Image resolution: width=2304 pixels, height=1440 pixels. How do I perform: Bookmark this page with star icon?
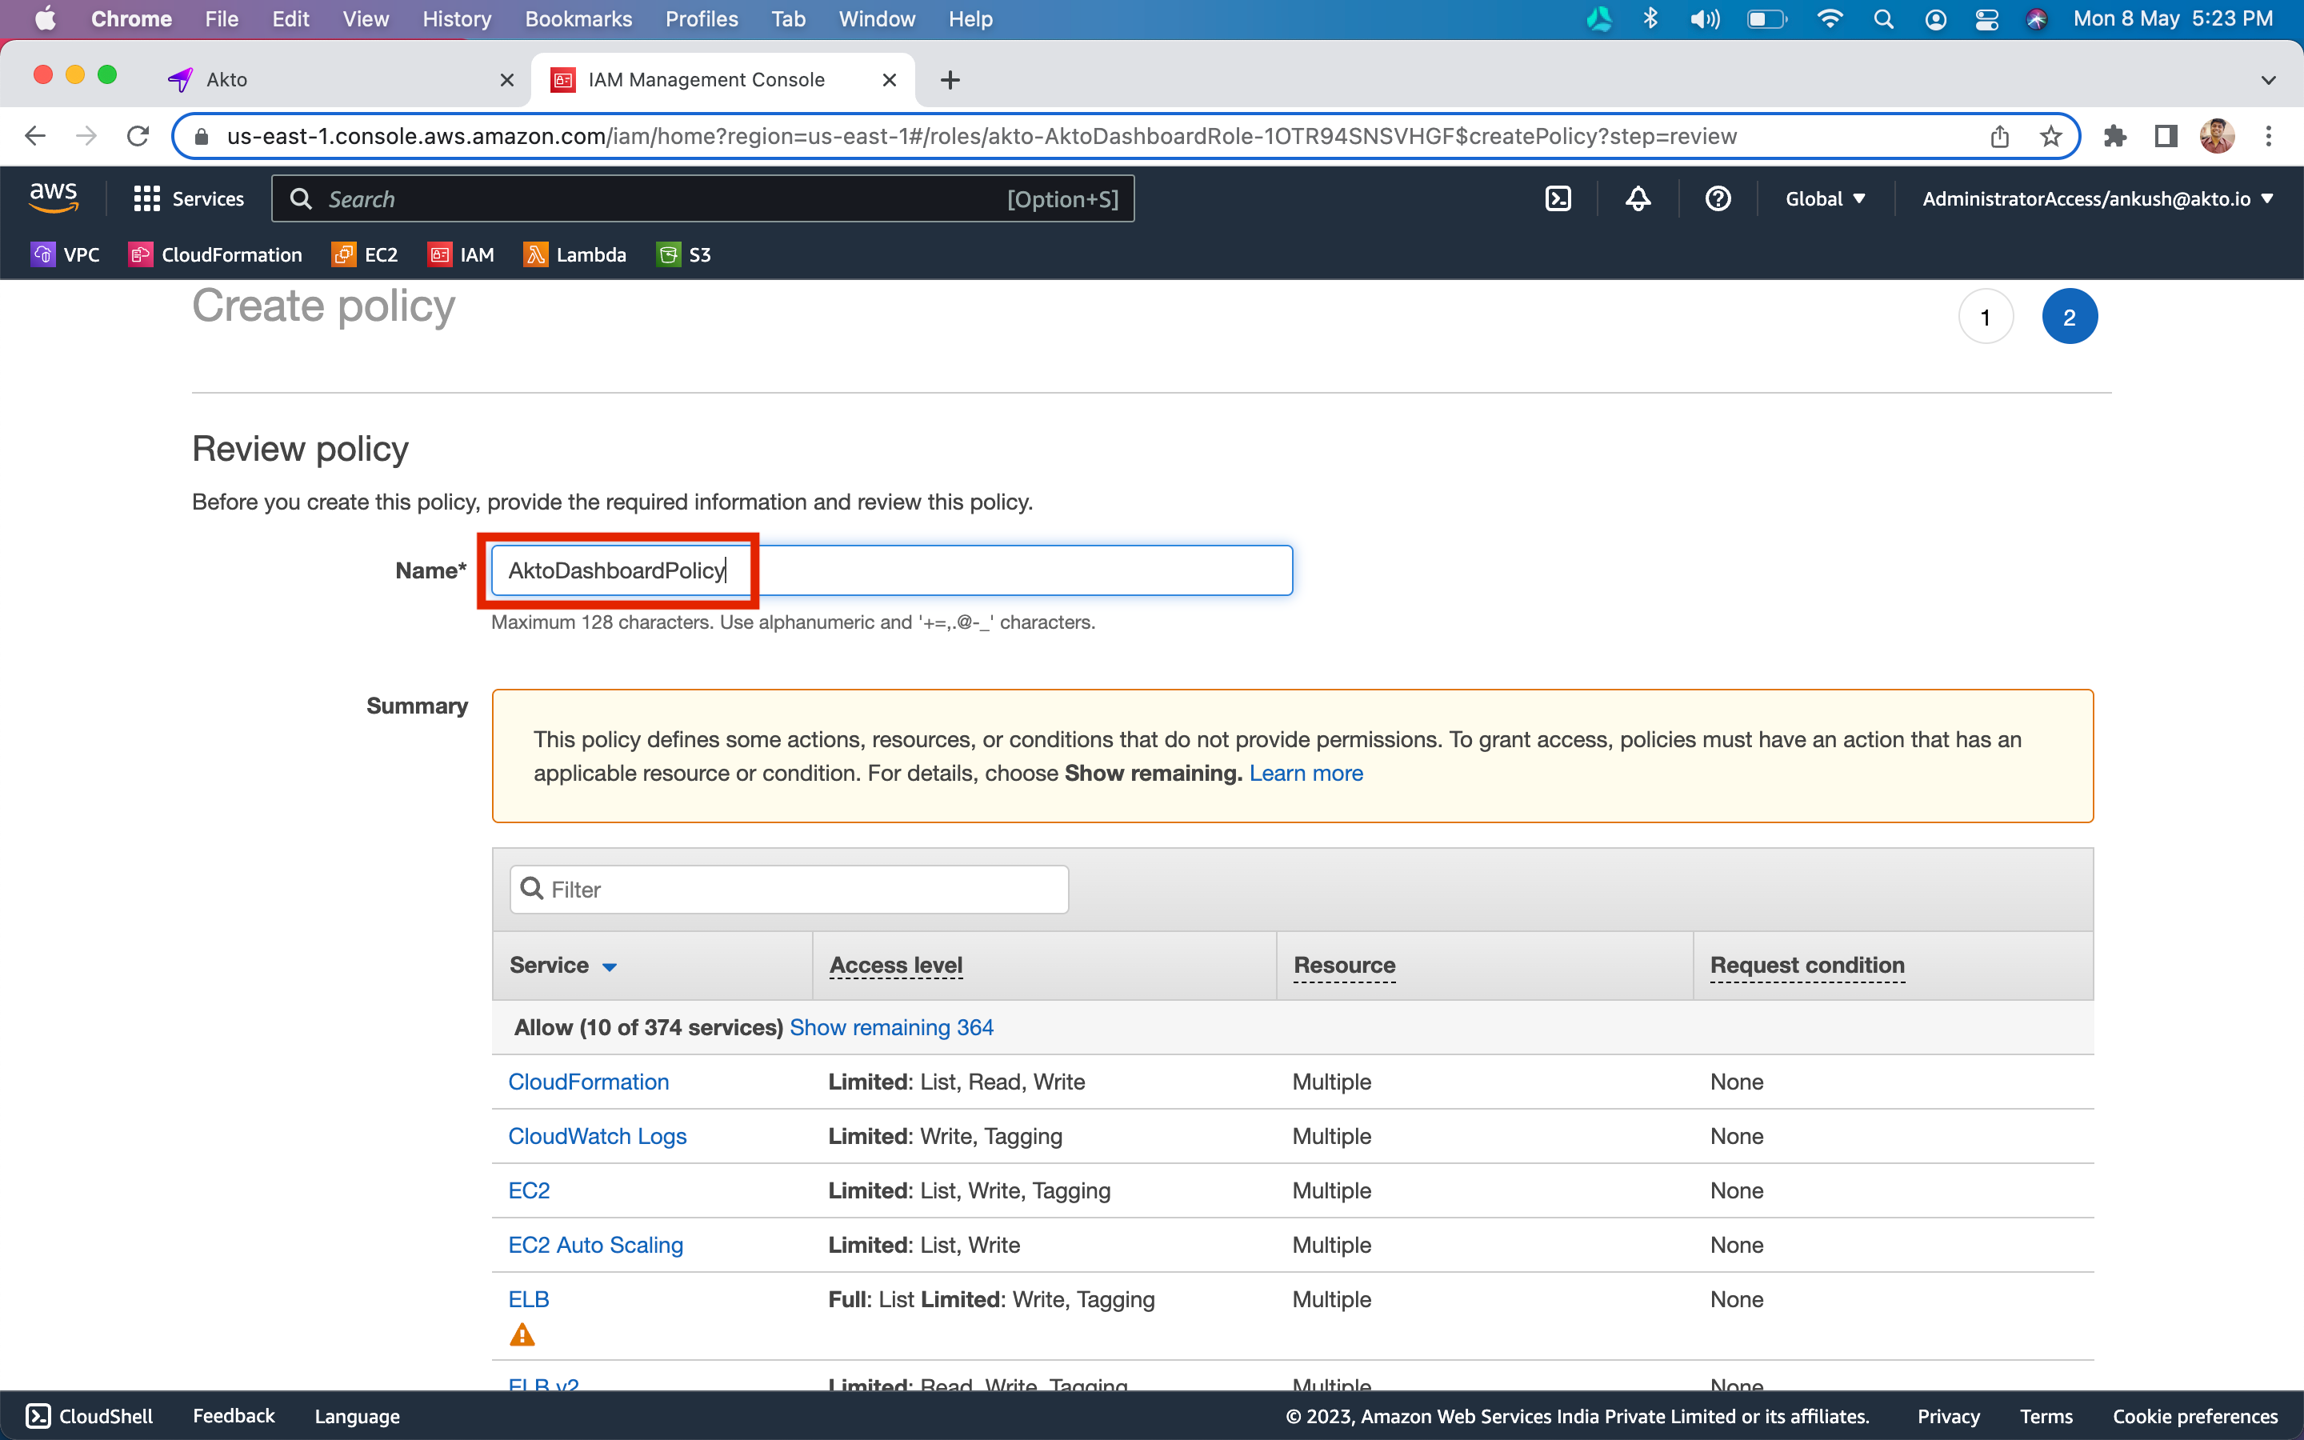(x=2050, y=136)
